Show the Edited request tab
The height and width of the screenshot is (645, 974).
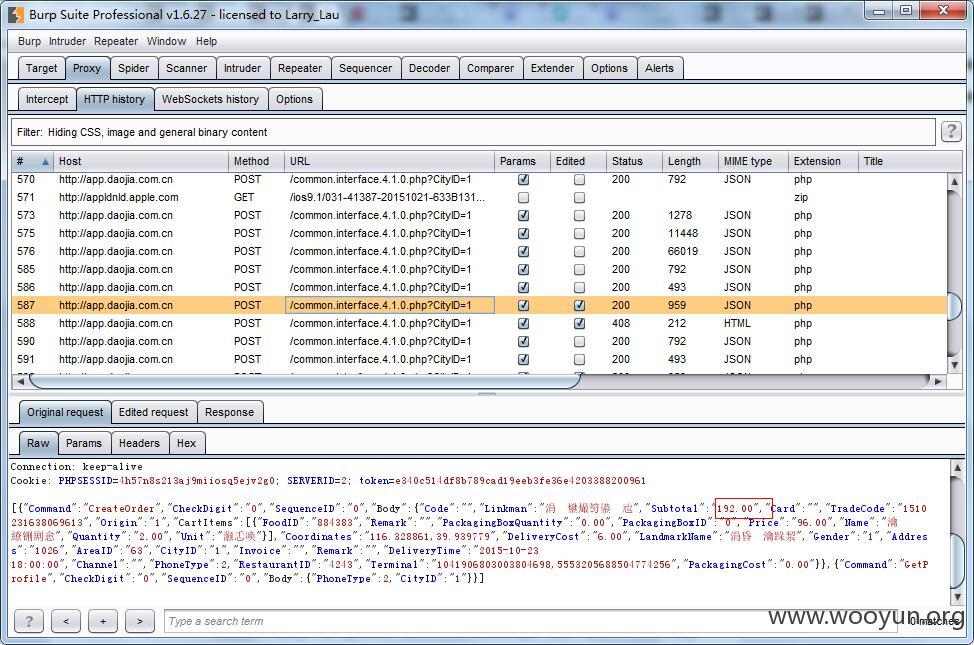click(153, 413)
